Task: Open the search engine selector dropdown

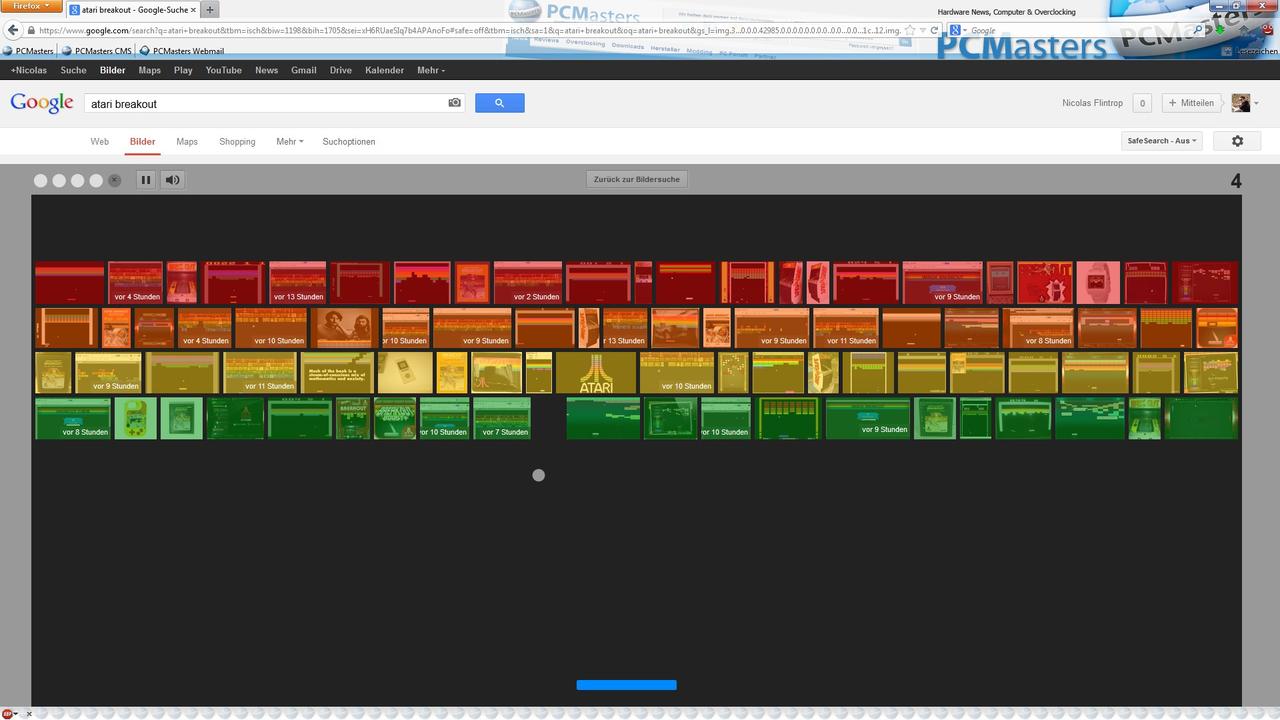Action: [x=958, y=31]
